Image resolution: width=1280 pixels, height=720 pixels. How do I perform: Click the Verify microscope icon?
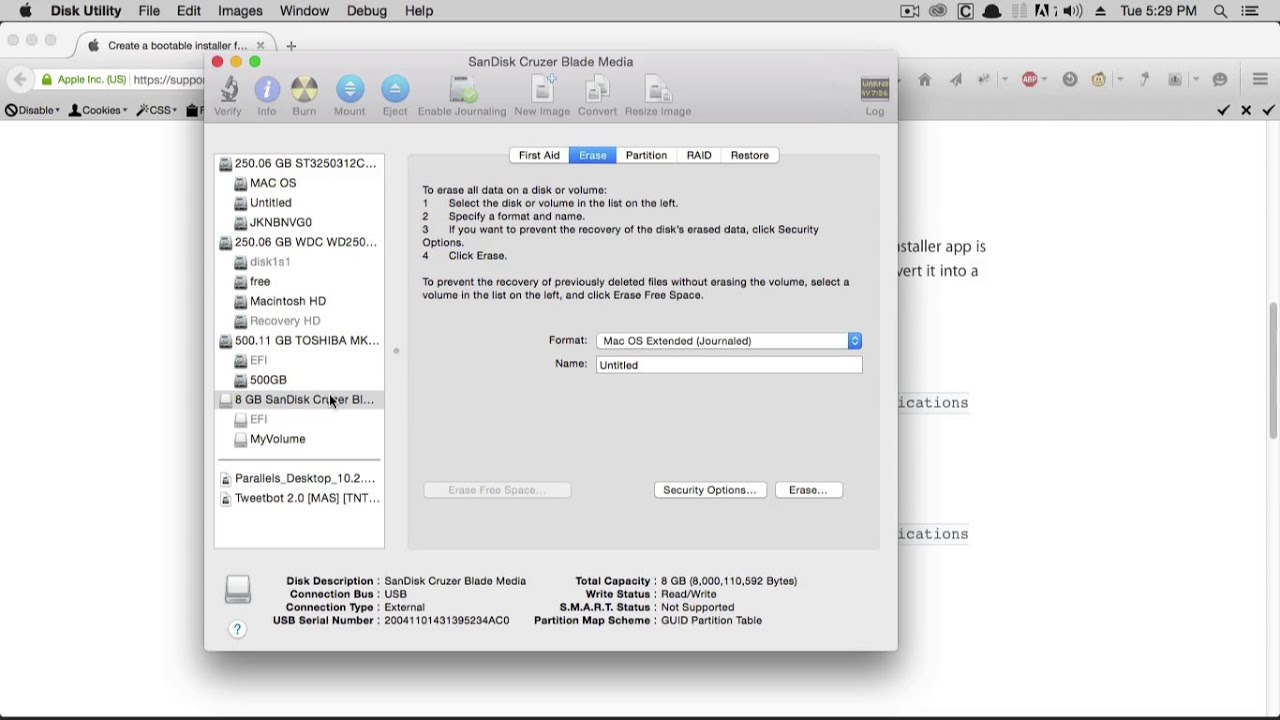(x=228, y=89)
